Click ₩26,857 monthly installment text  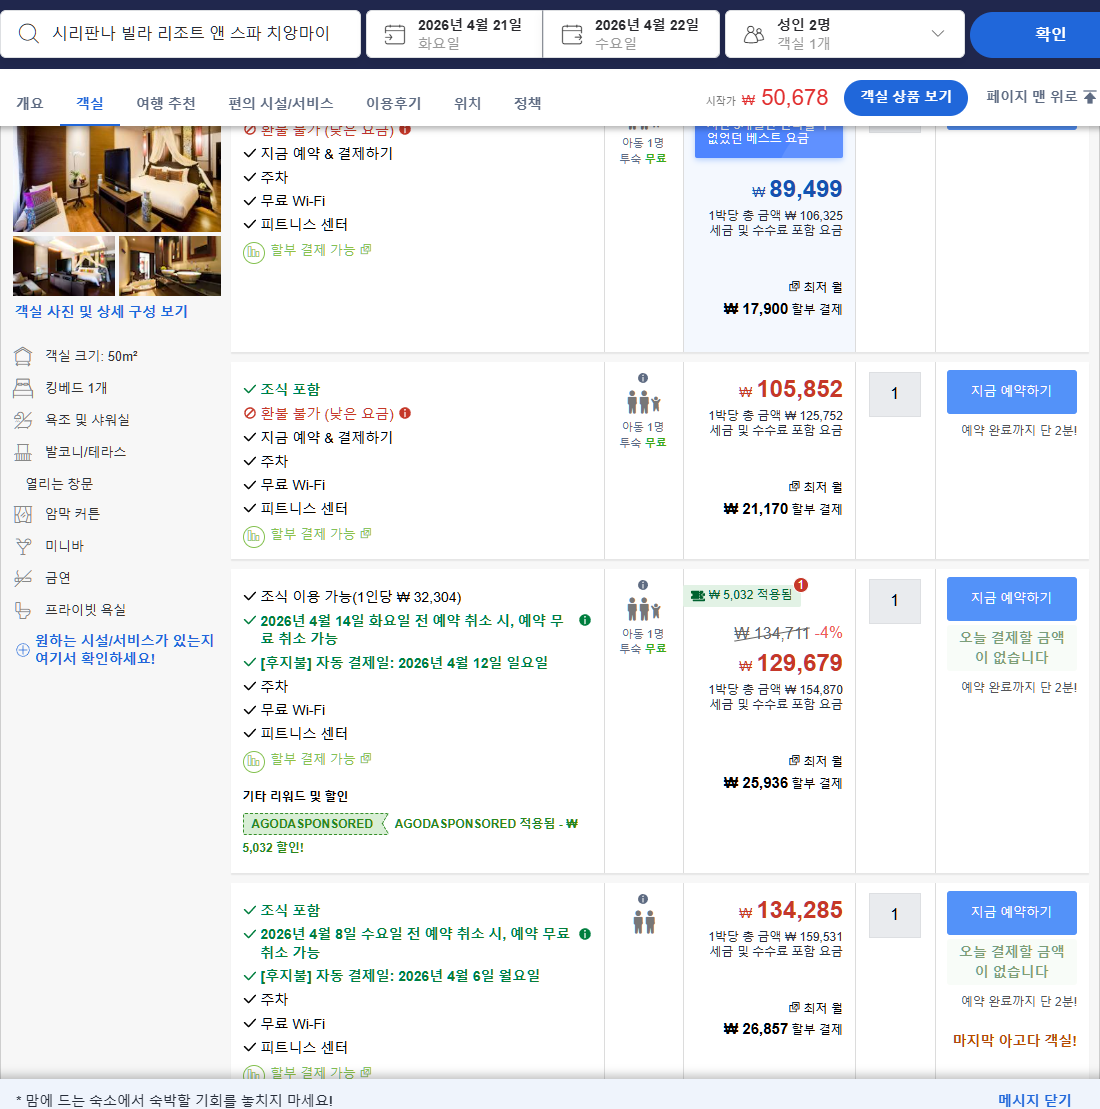pos(783,1029)
